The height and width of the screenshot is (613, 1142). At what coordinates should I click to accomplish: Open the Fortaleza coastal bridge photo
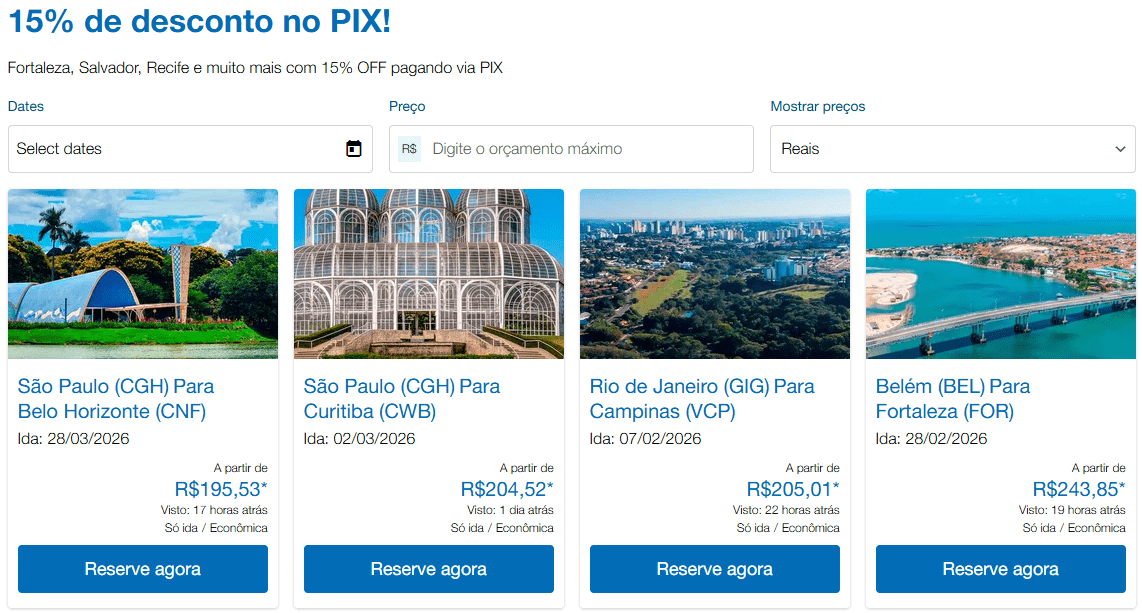1001,274
